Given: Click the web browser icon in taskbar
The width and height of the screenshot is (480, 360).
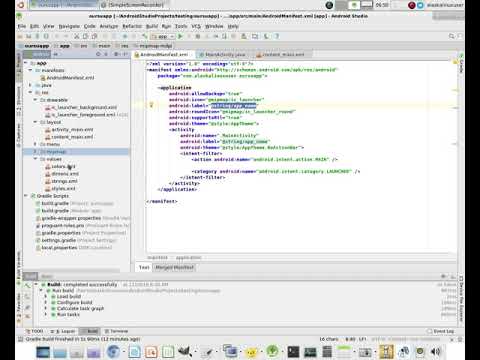Looking at the screenshot, I should coord(113,352).
